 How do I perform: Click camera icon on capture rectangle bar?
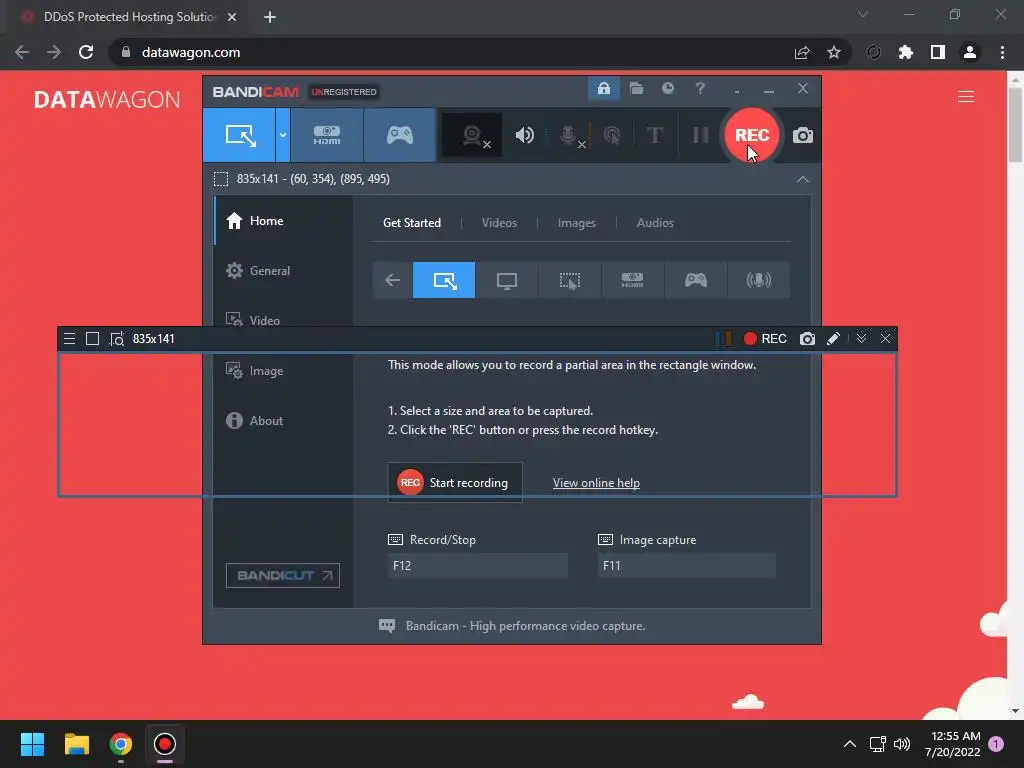[807, 338]
